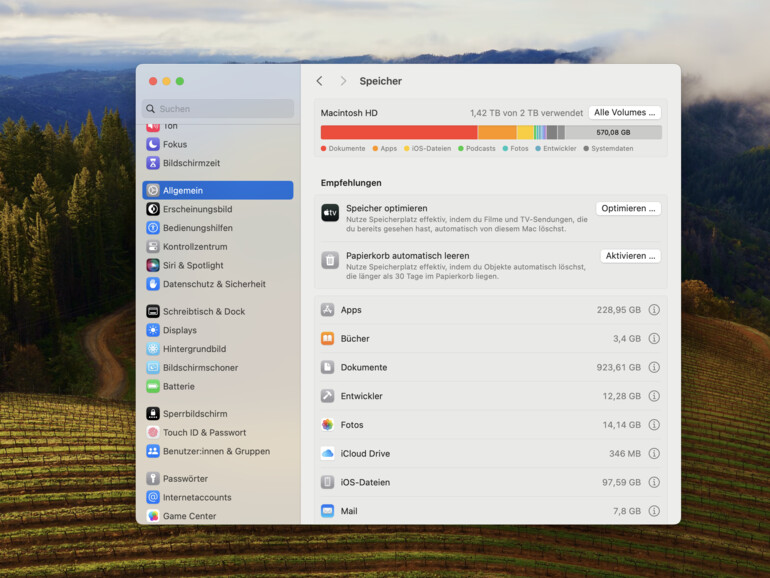
Task: Open Schreibtisch & Dock settings
Action: coord(218,311)
